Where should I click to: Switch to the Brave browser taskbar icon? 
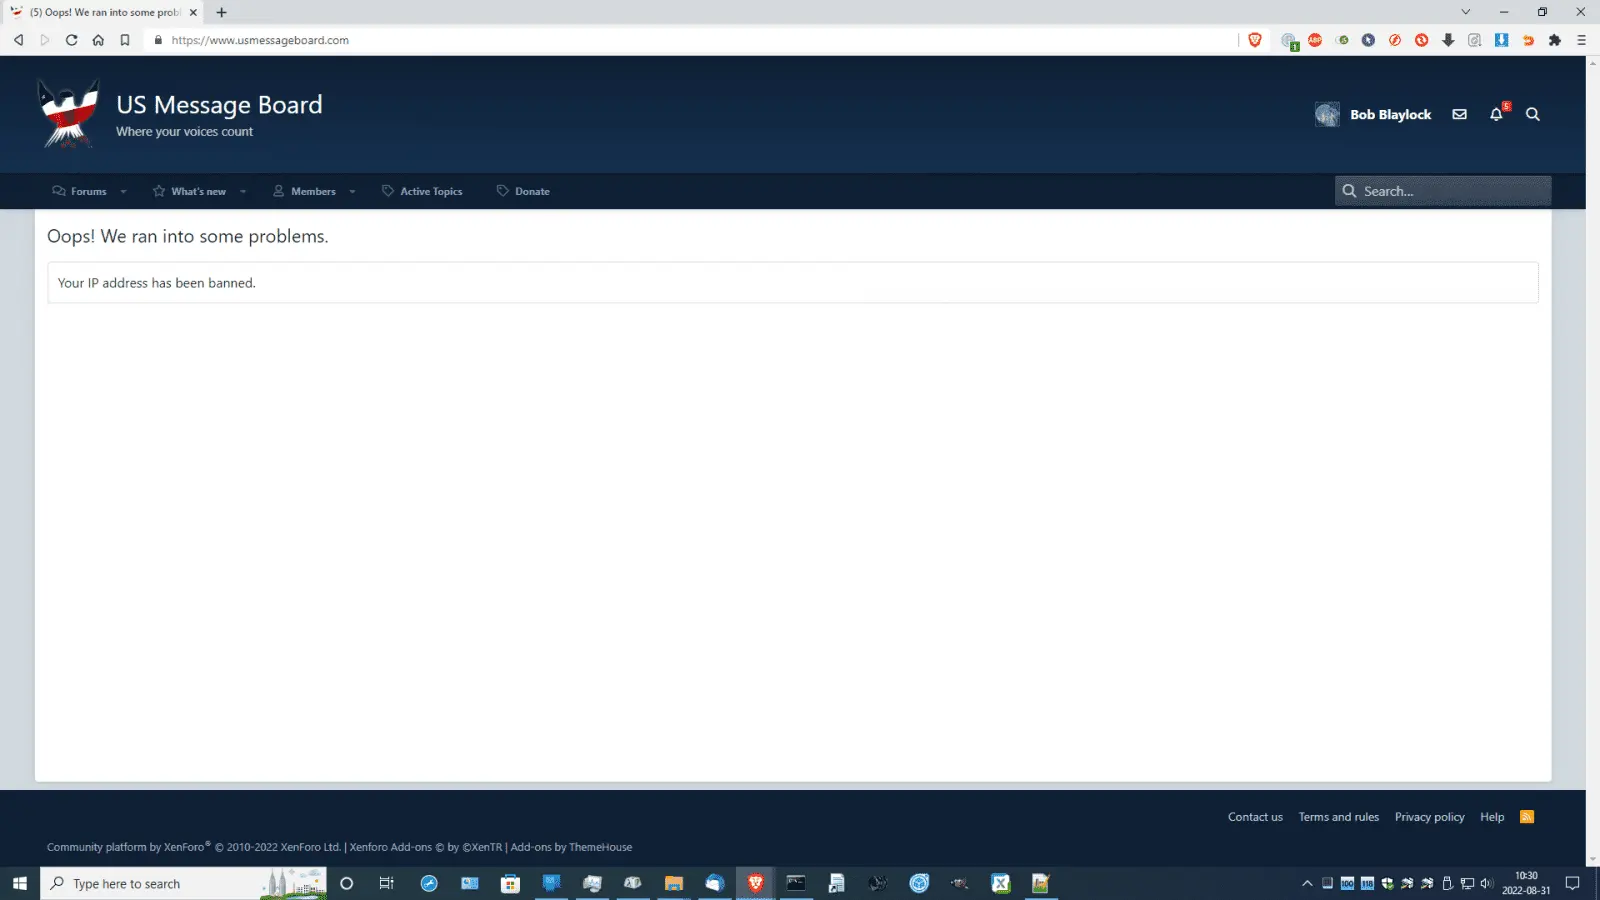tap(755, 883)
